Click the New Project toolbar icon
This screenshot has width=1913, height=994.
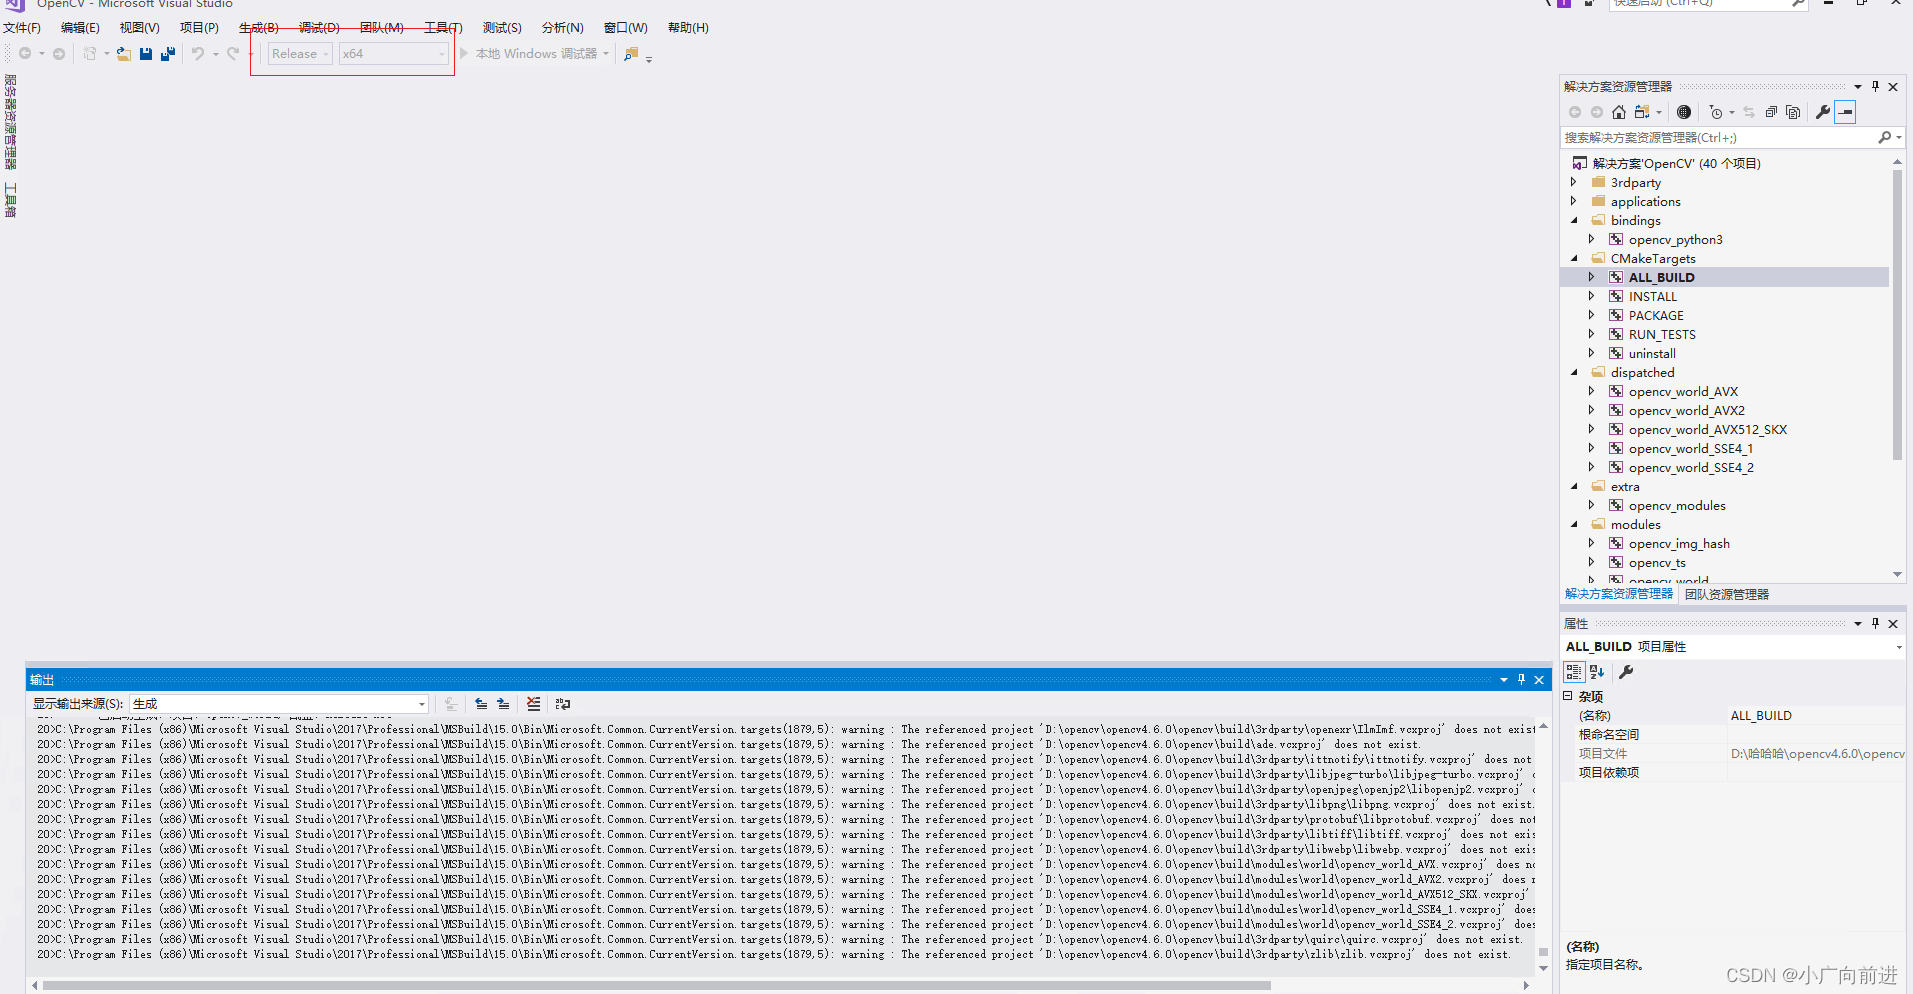pyautogui.click(x=90, y=54)
